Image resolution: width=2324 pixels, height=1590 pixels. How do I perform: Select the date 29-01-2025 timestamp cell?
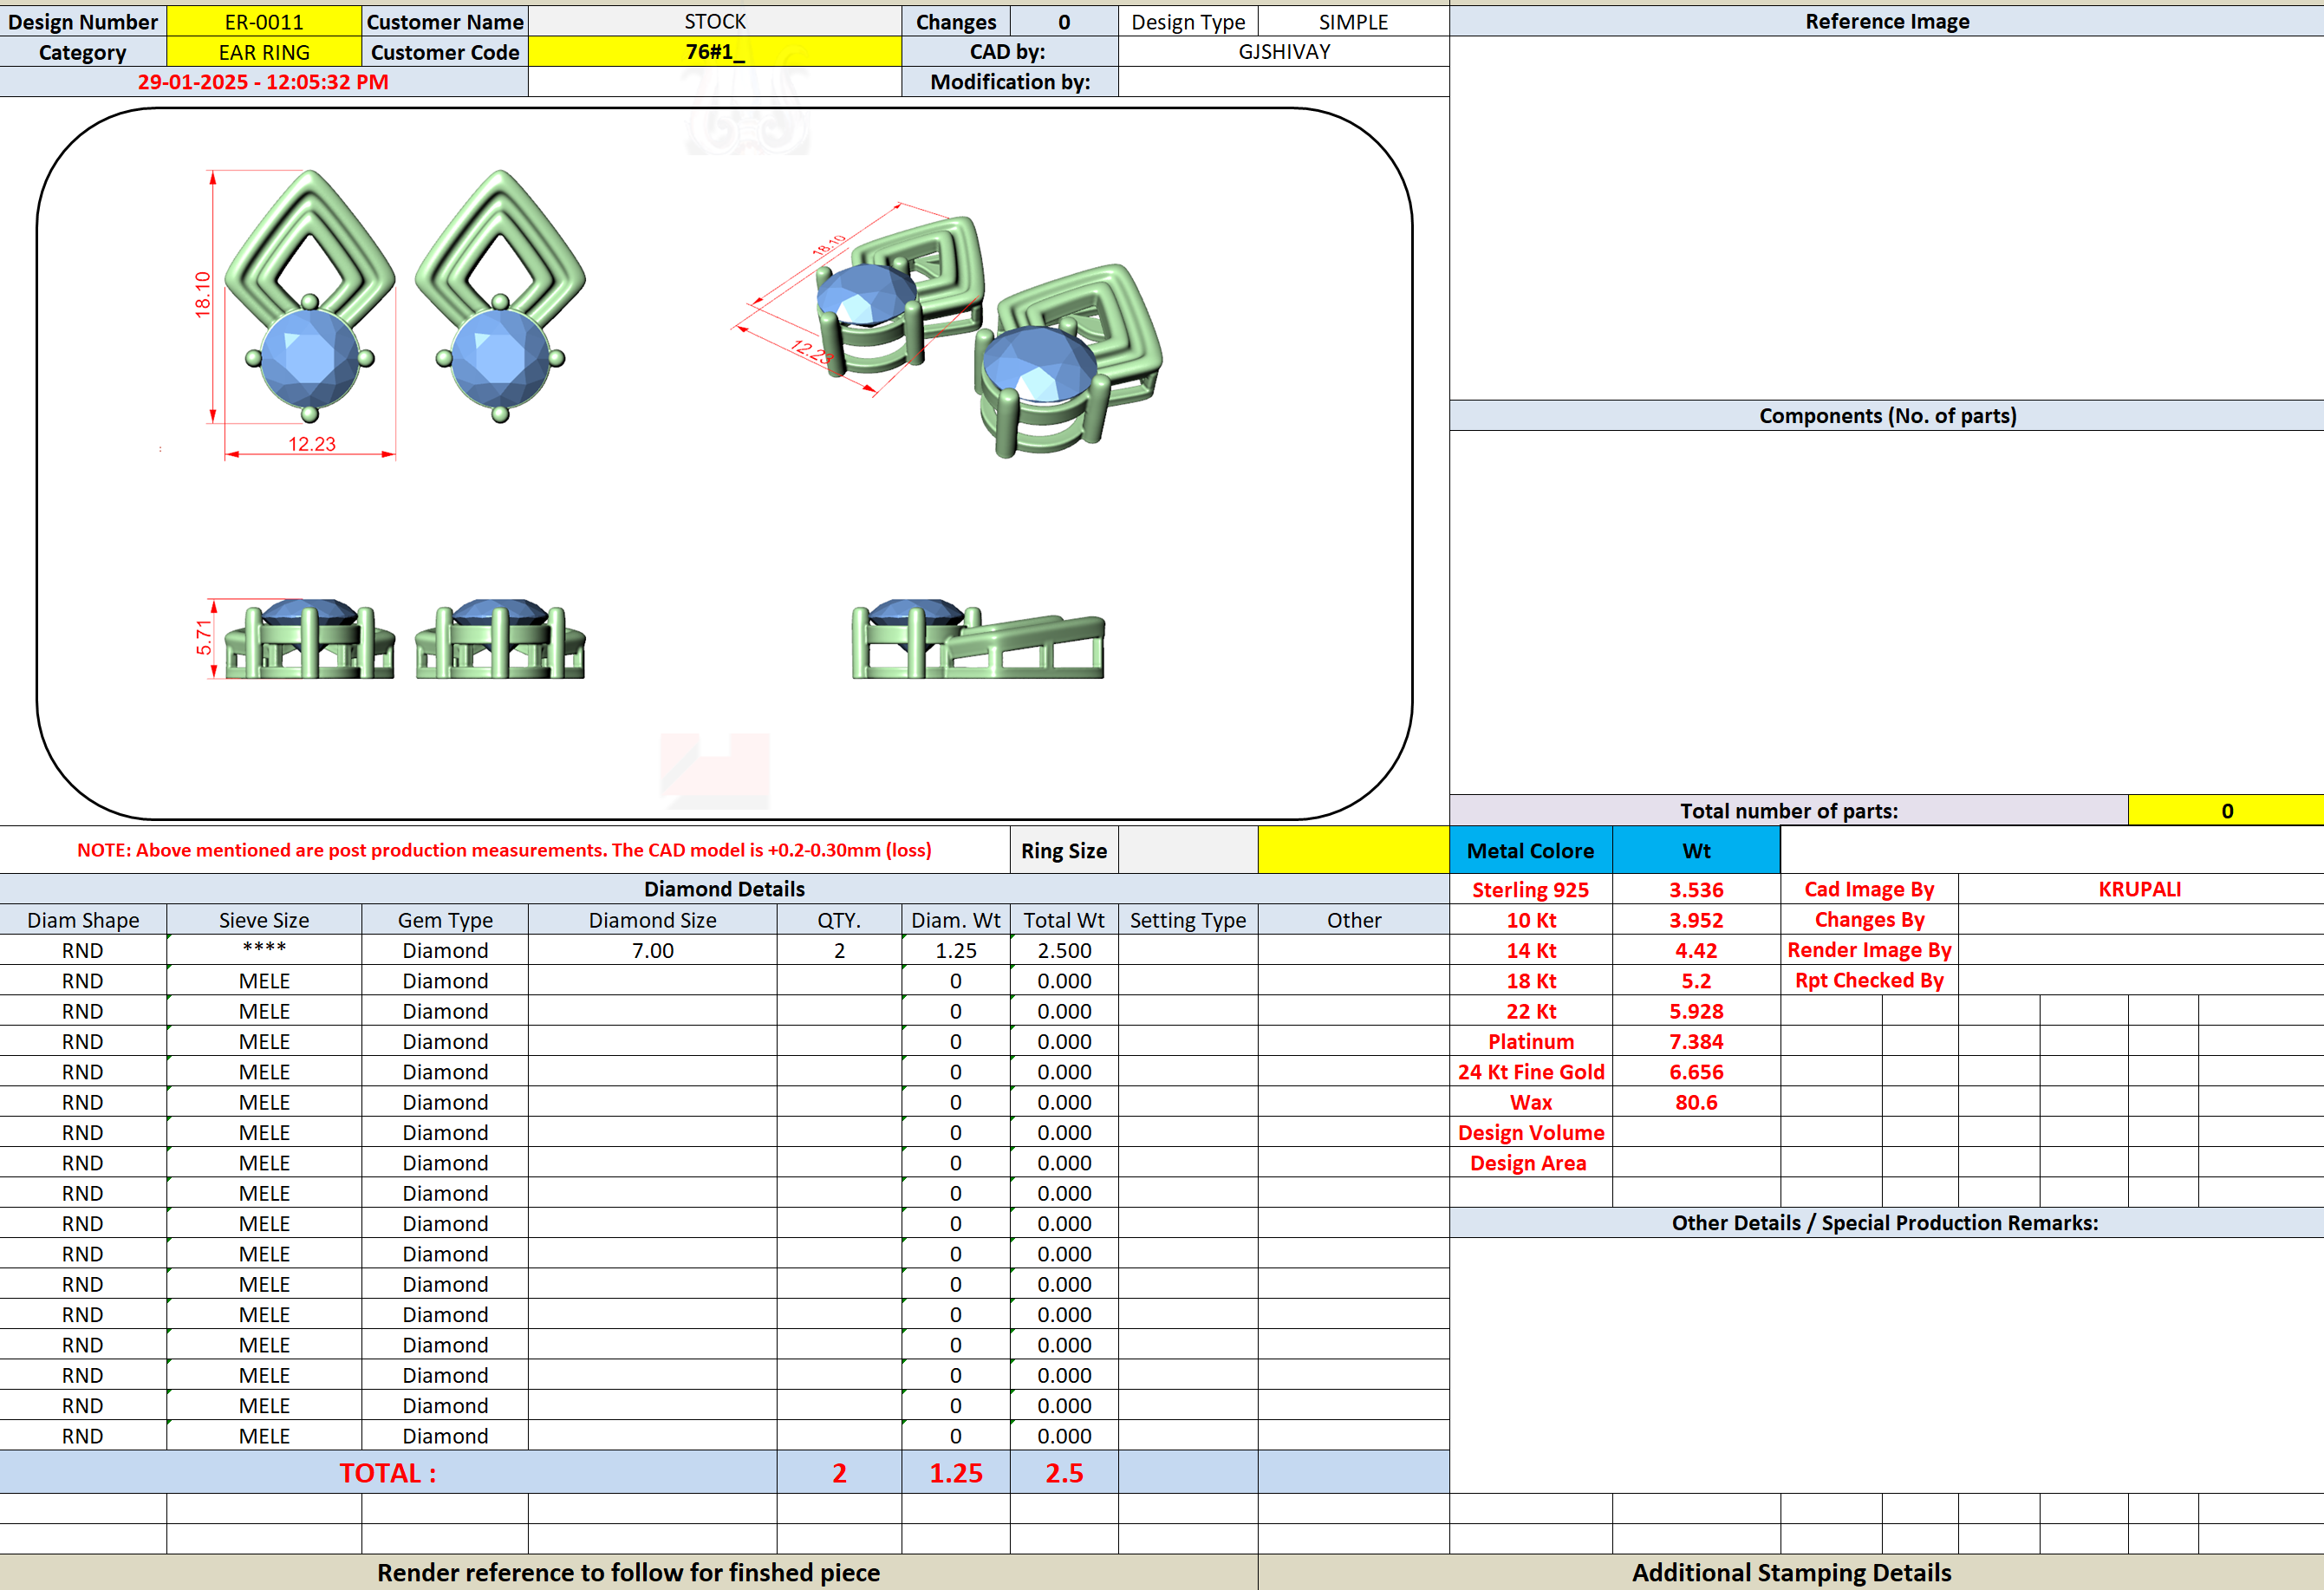click(264, 82)
